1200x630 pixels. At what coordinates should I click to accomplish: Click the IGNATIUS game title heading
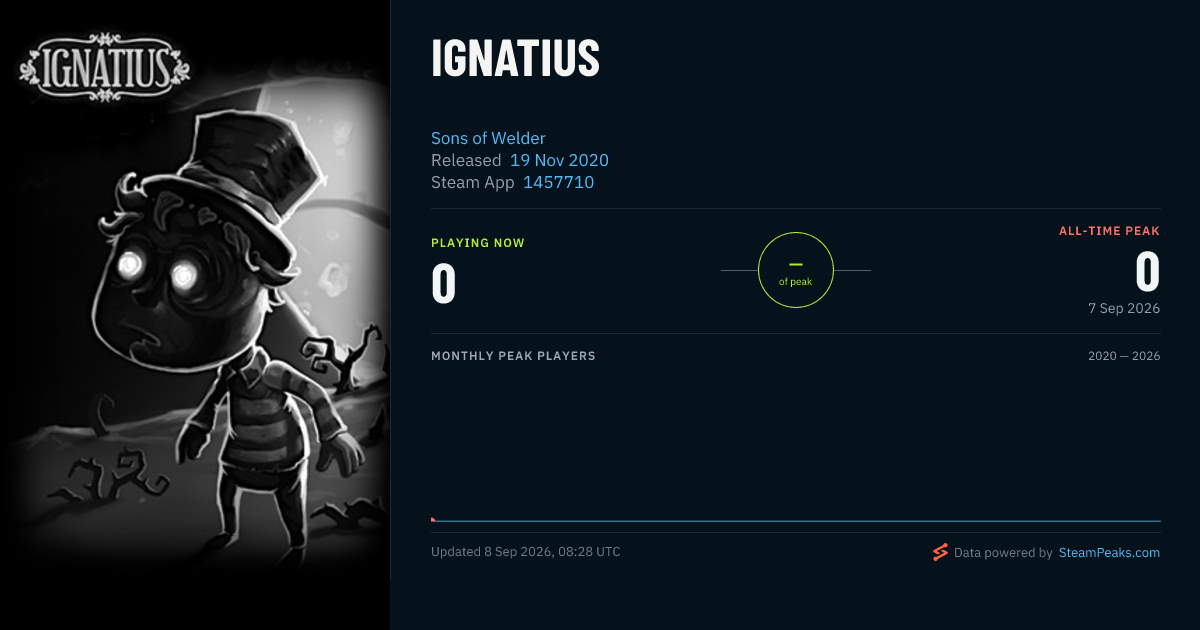(515, 59)
